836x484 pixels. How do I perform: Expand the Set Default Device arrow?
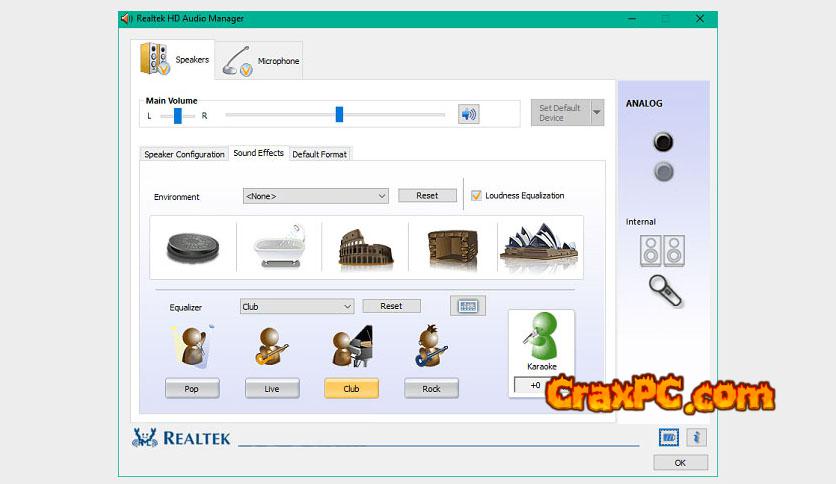597,112
